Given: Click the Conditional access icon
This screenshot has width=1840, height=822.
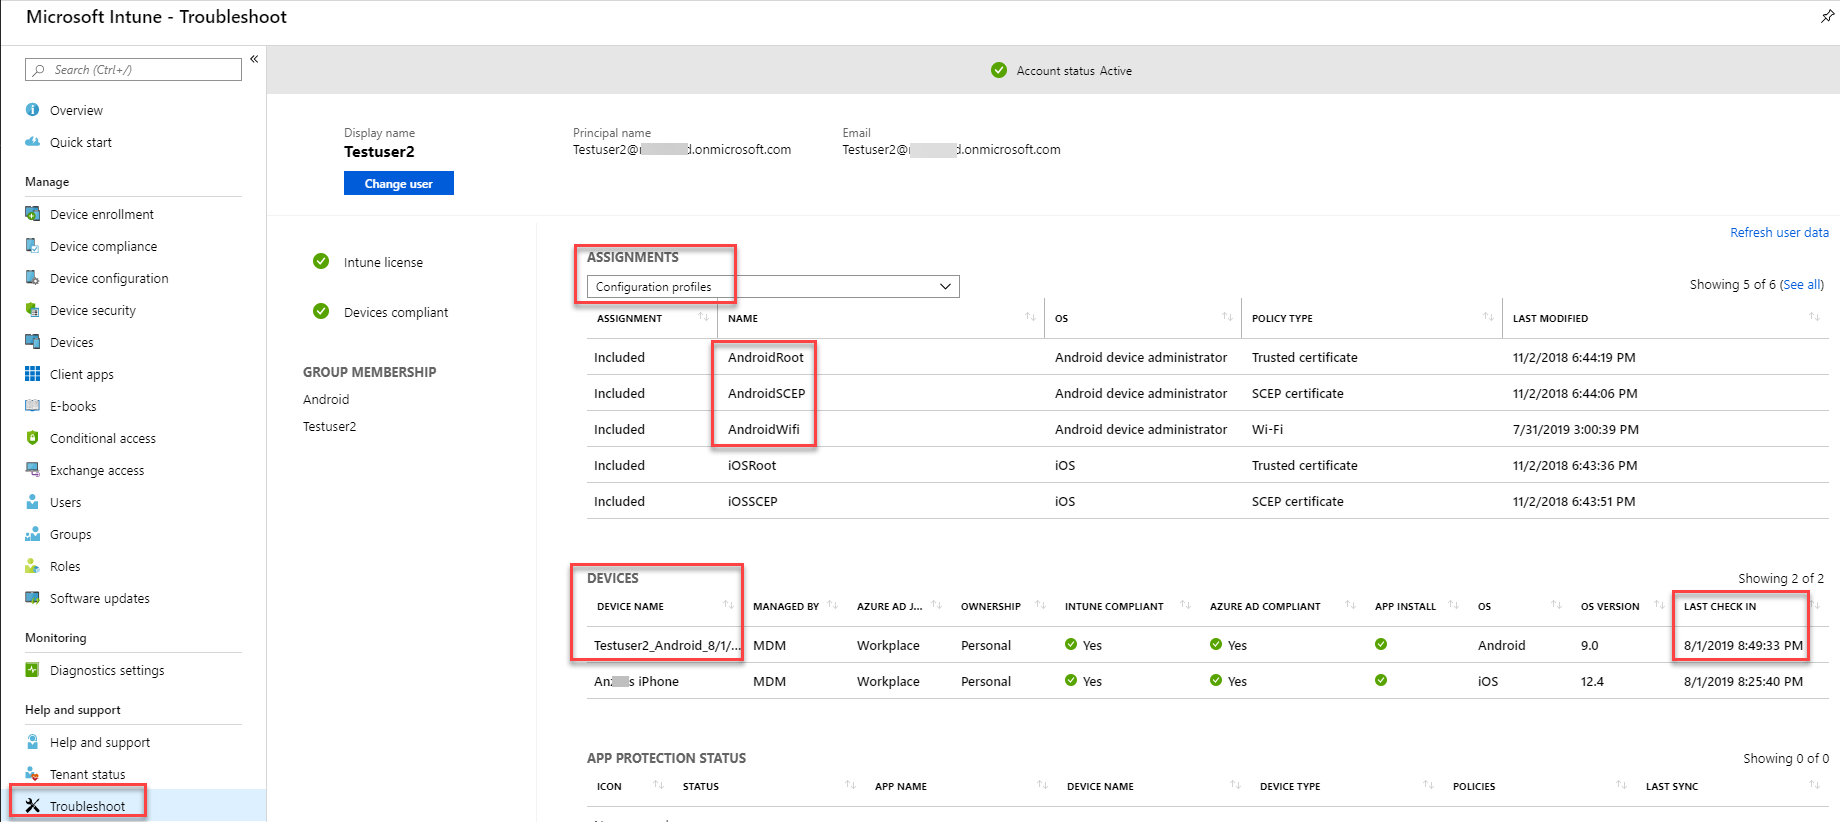Looking at the screenshot, I should coord(32,438).
